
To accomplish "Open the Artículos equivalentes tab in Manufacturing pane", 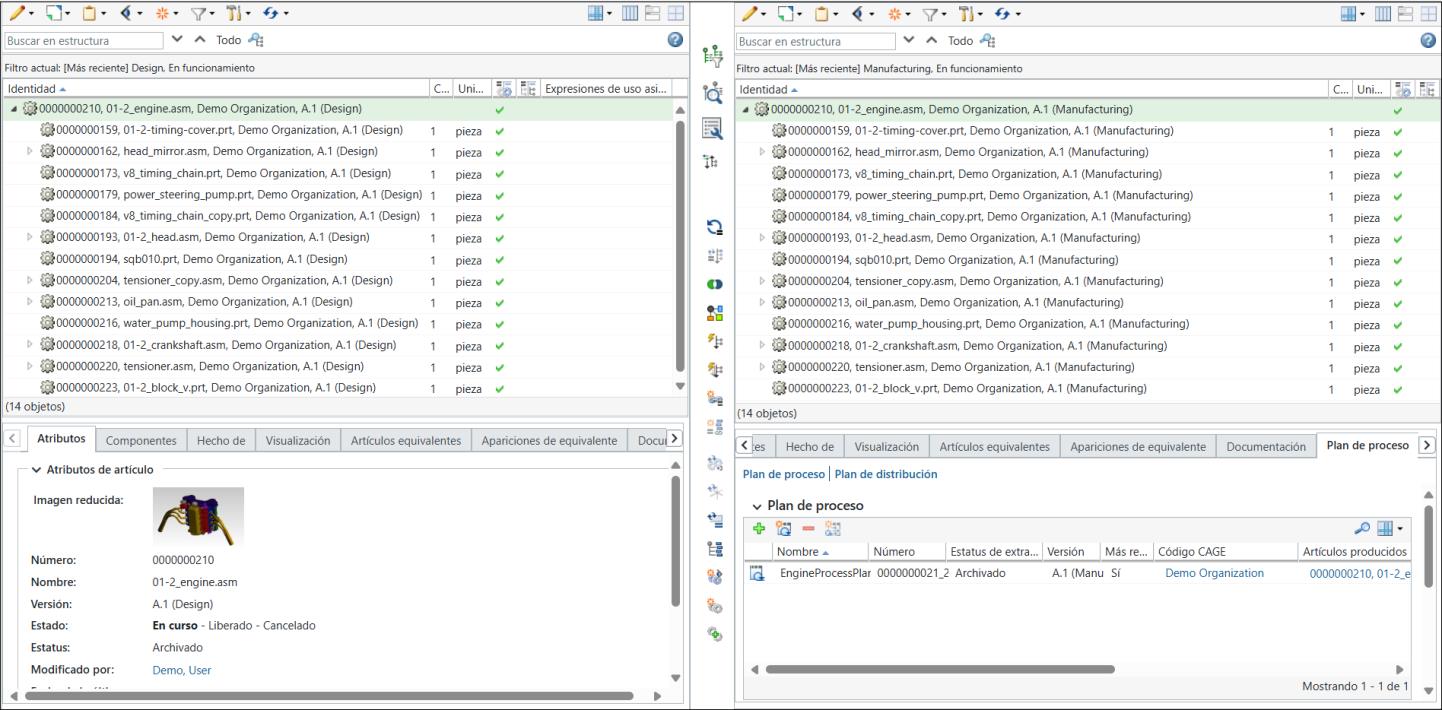I will pos(994,447).
